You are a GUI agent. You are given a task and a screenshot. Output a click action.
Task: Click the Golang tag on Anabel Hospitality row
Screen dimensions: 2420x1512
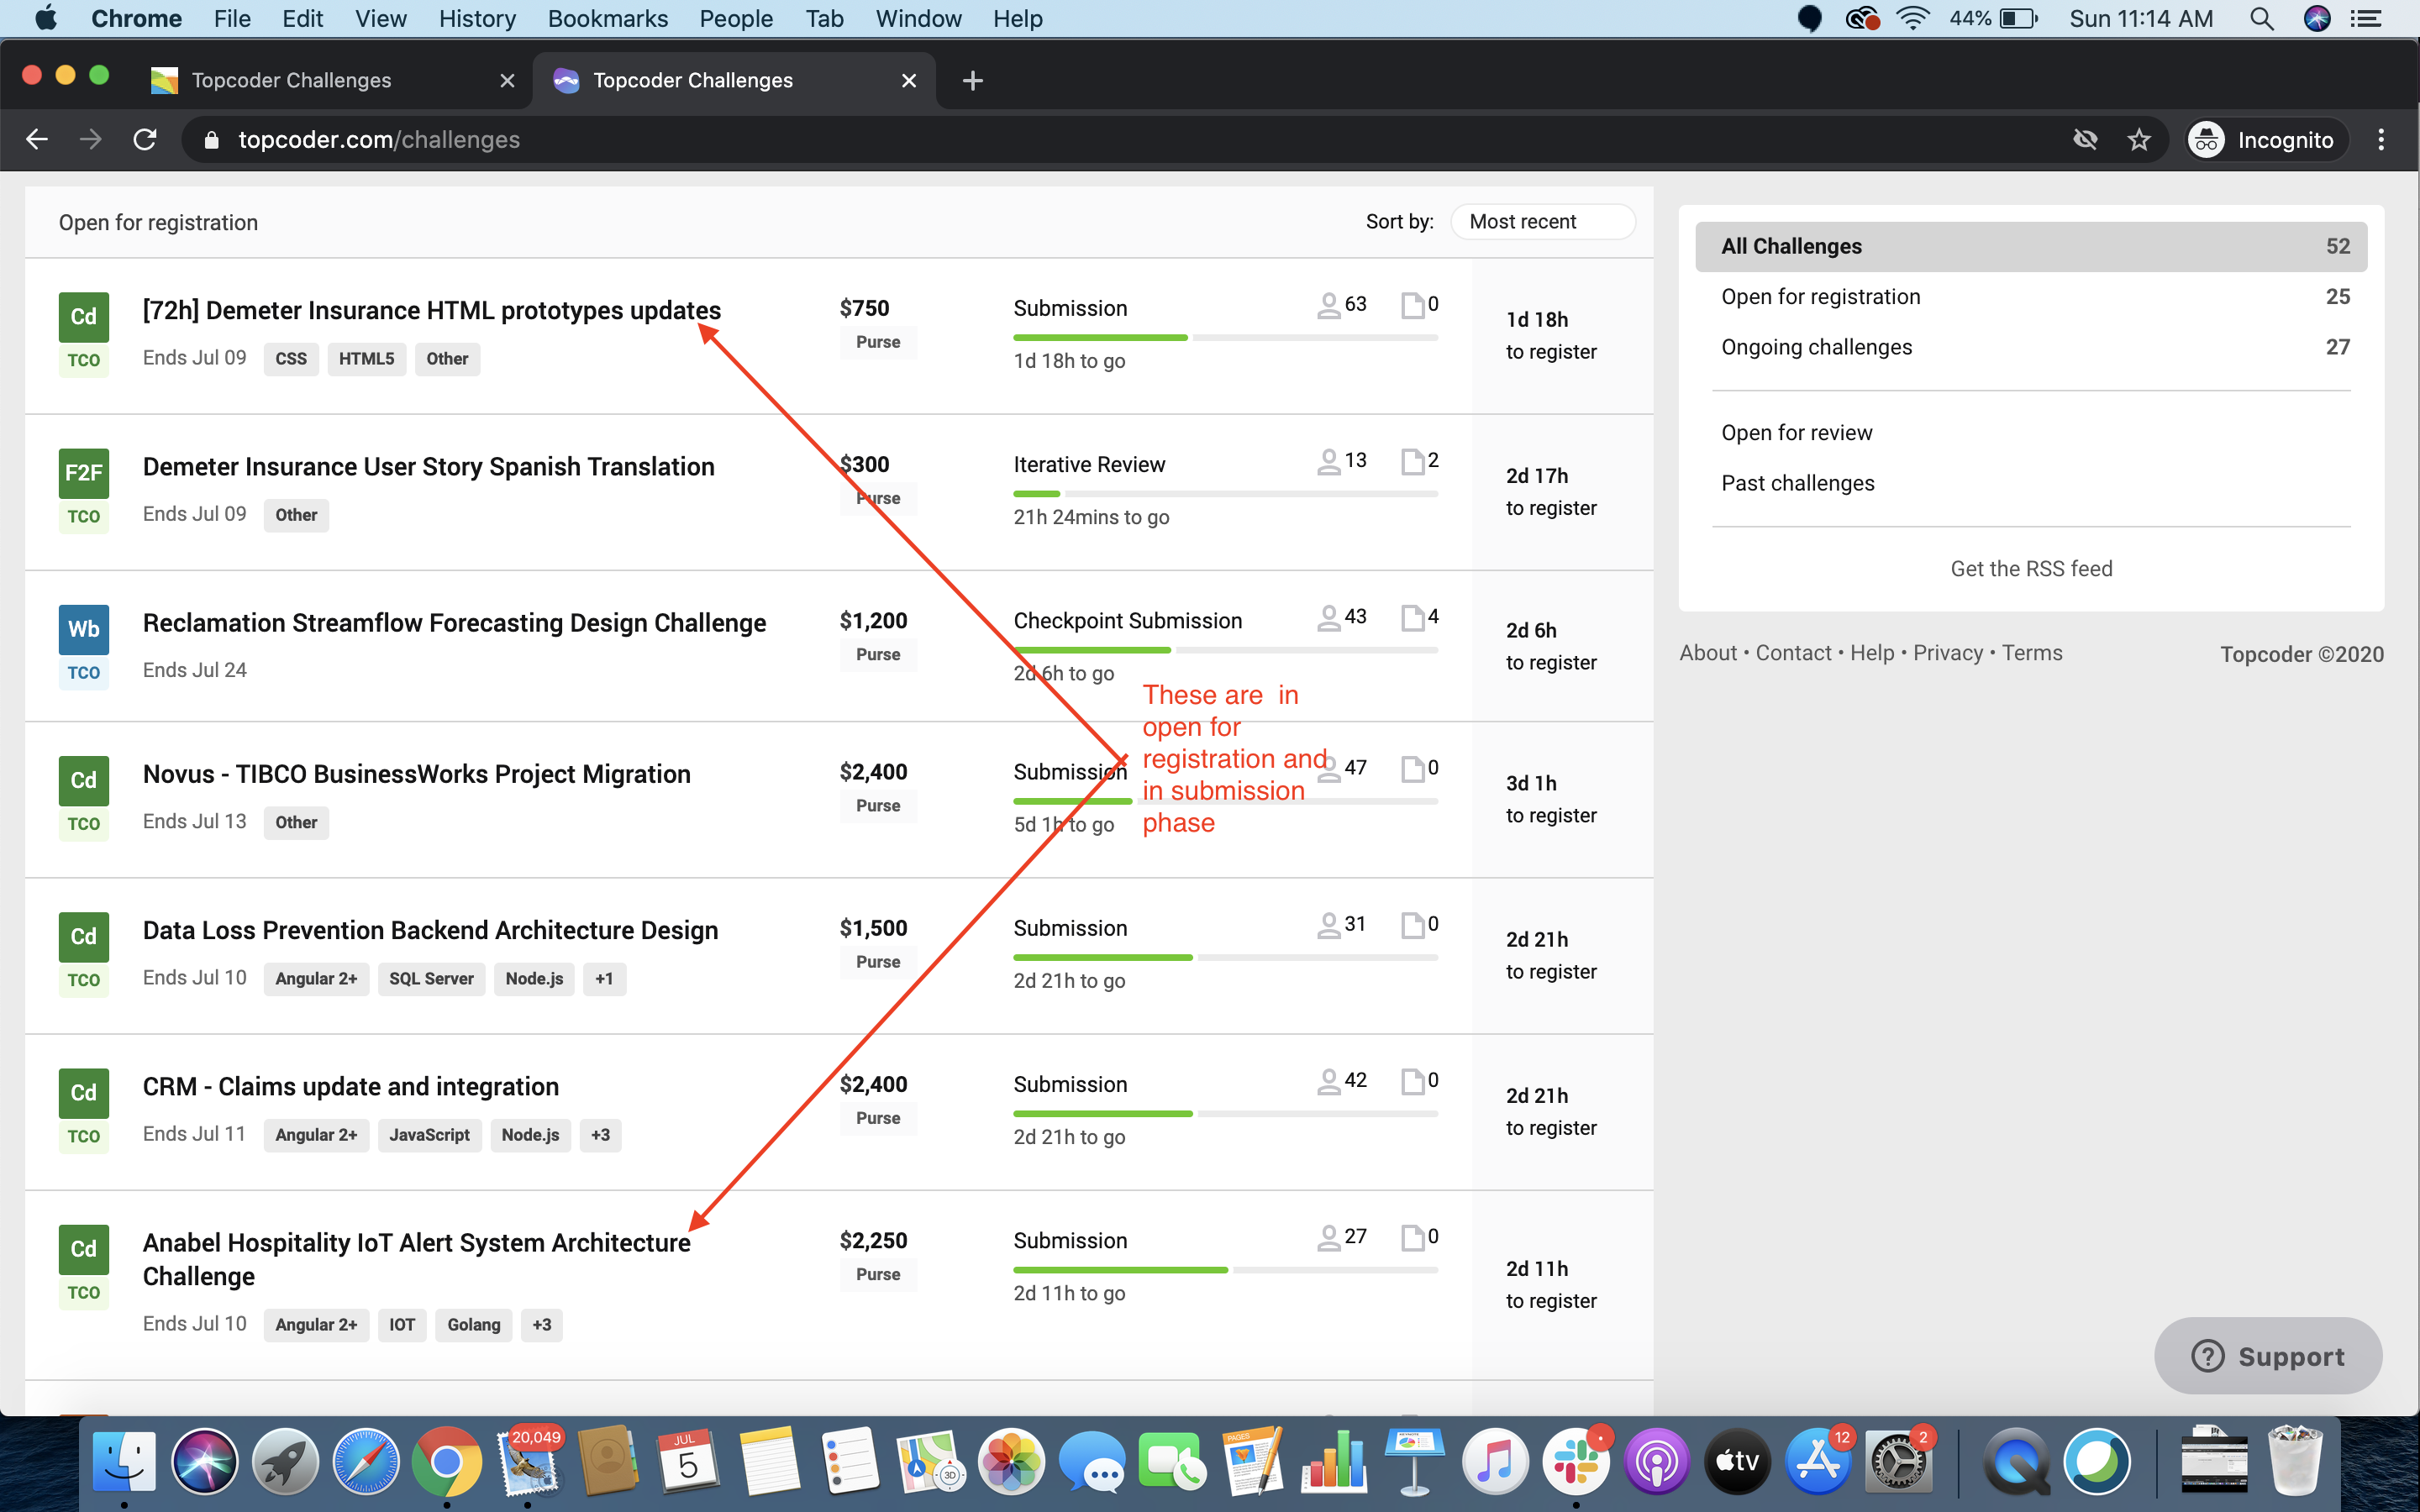[x=473, y=1325]
